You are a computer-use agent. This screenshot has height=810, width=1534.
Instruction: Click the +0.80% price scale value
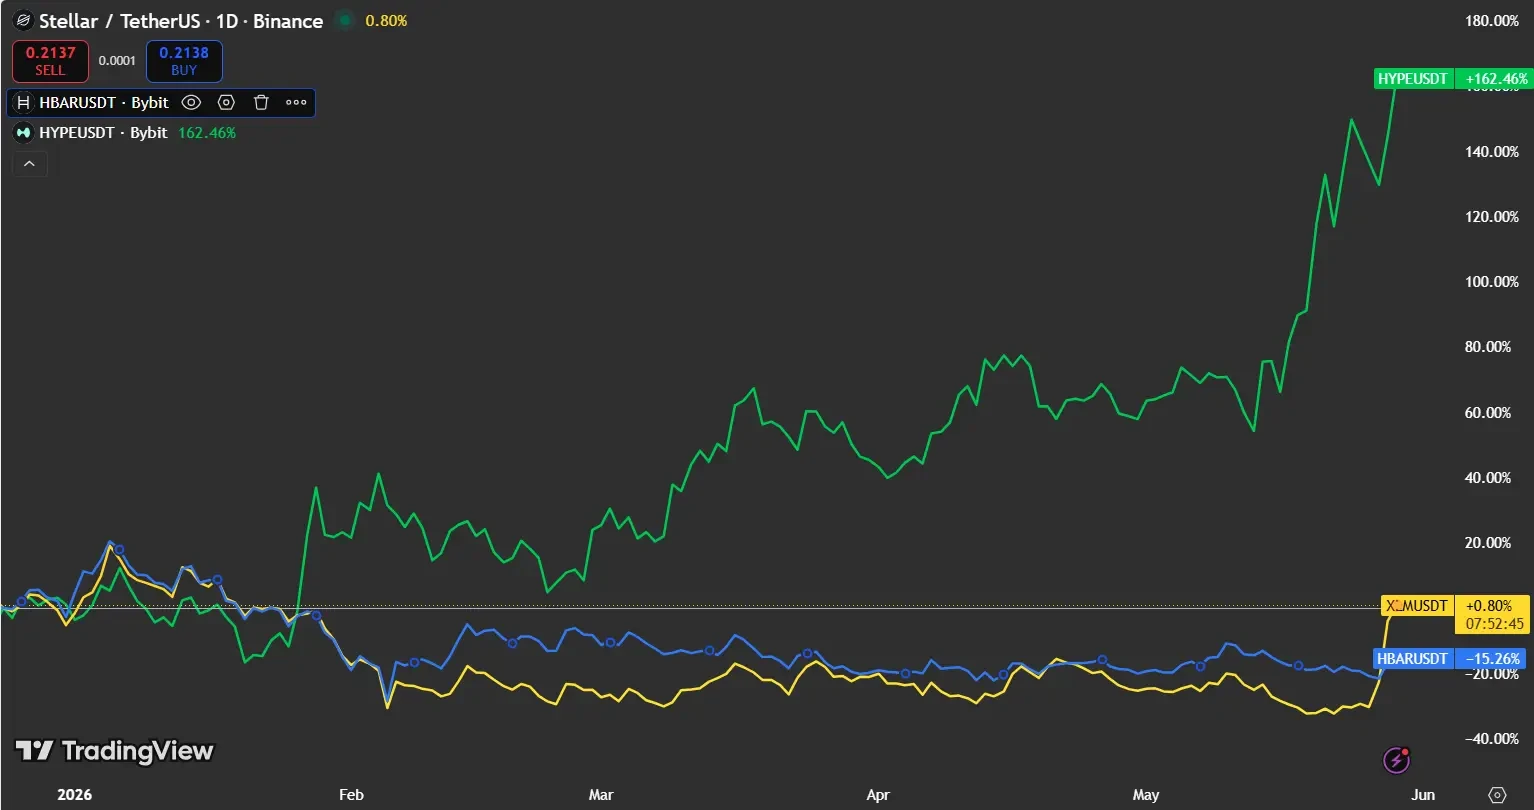click(x=1489, y=606)
